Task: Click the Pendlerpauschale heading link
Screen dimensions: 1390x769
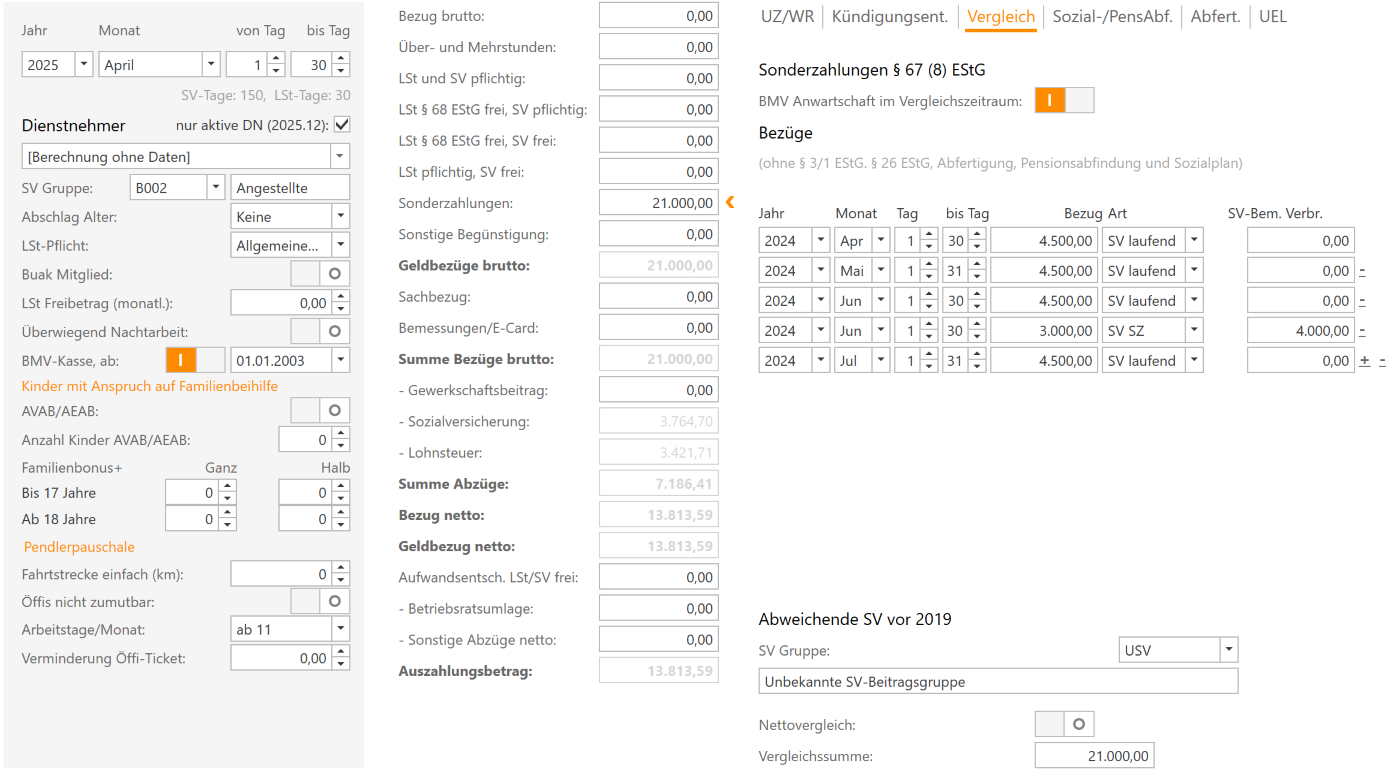Action: [79, 547]
